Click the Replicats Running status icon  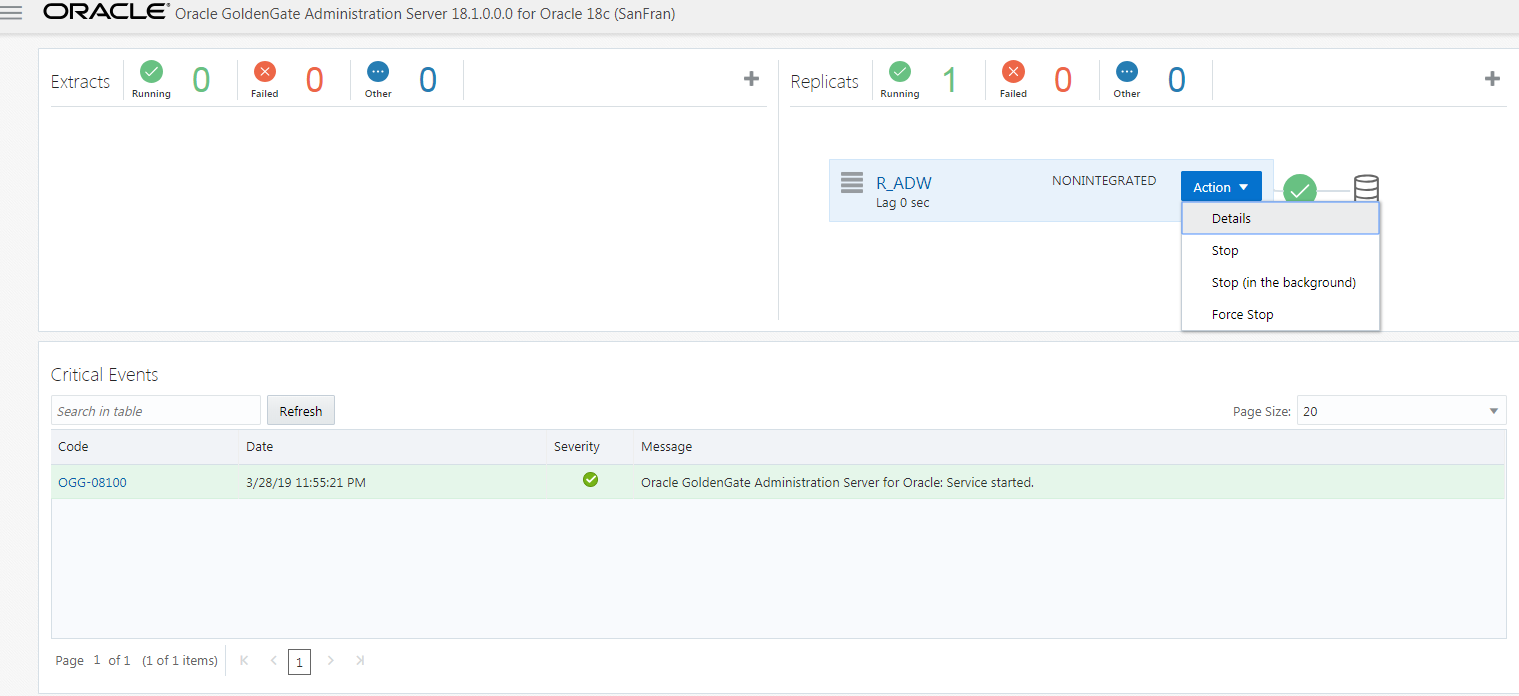(x=900, y=72)
